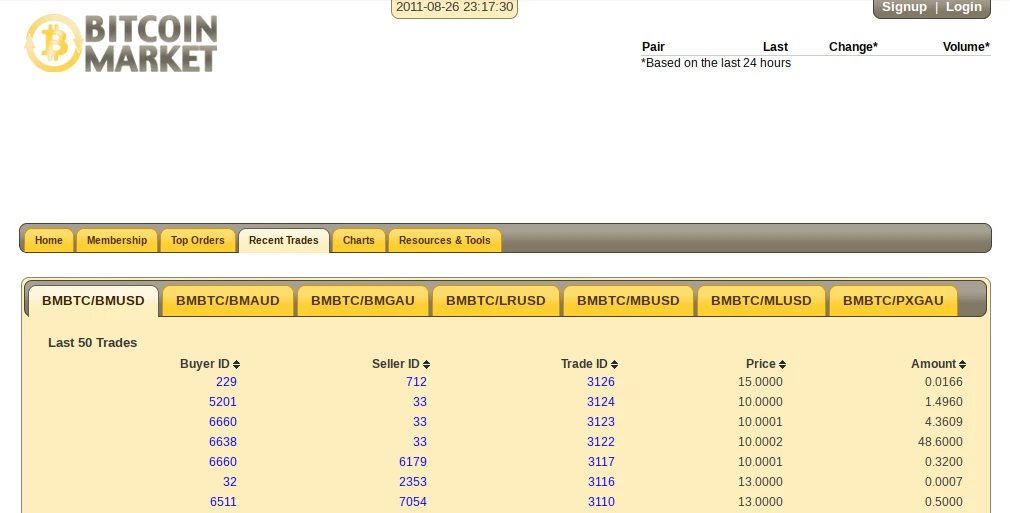Open trade ID 3123
The height and width of the screenshot is (513, 1010).
pos(601,422)
